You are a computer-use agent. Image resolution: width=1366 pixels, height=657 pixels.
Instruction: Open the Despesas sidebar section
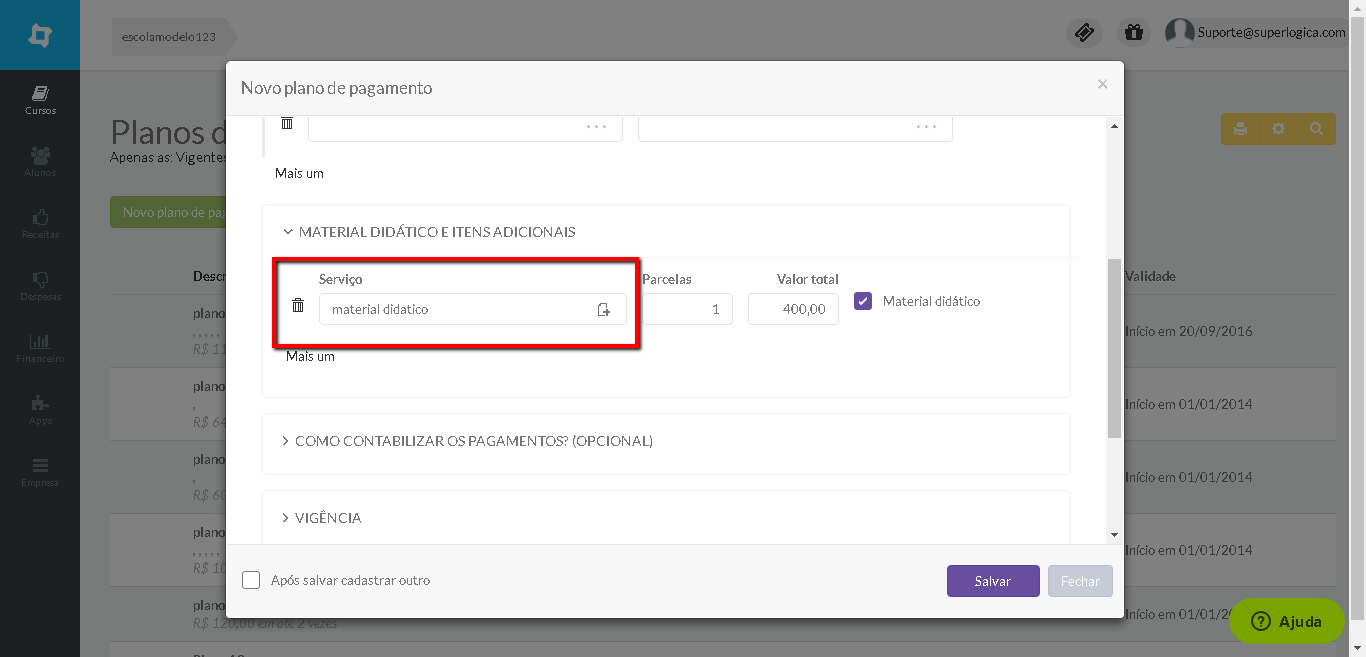tap(40, 286)
